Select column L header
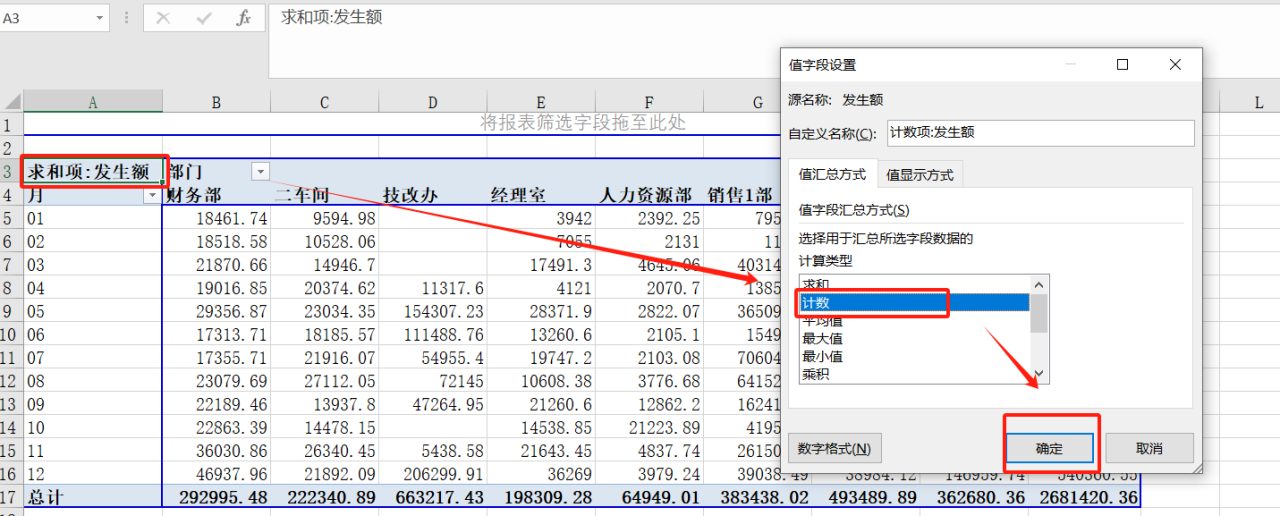This screenshot has width=1280, height=516. pyautogui.click(x=1259, y=102)
